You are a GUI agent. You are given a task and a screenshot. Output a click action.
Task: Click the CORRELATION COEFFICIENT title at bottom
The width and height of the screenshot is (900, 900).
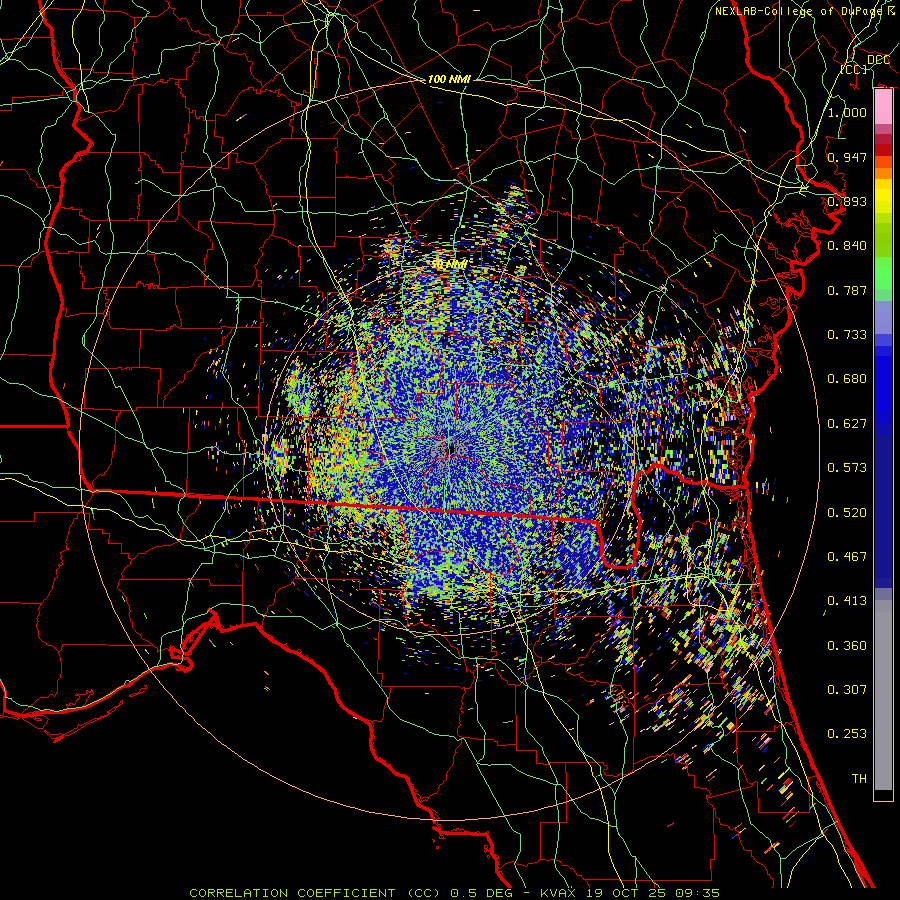292,893
